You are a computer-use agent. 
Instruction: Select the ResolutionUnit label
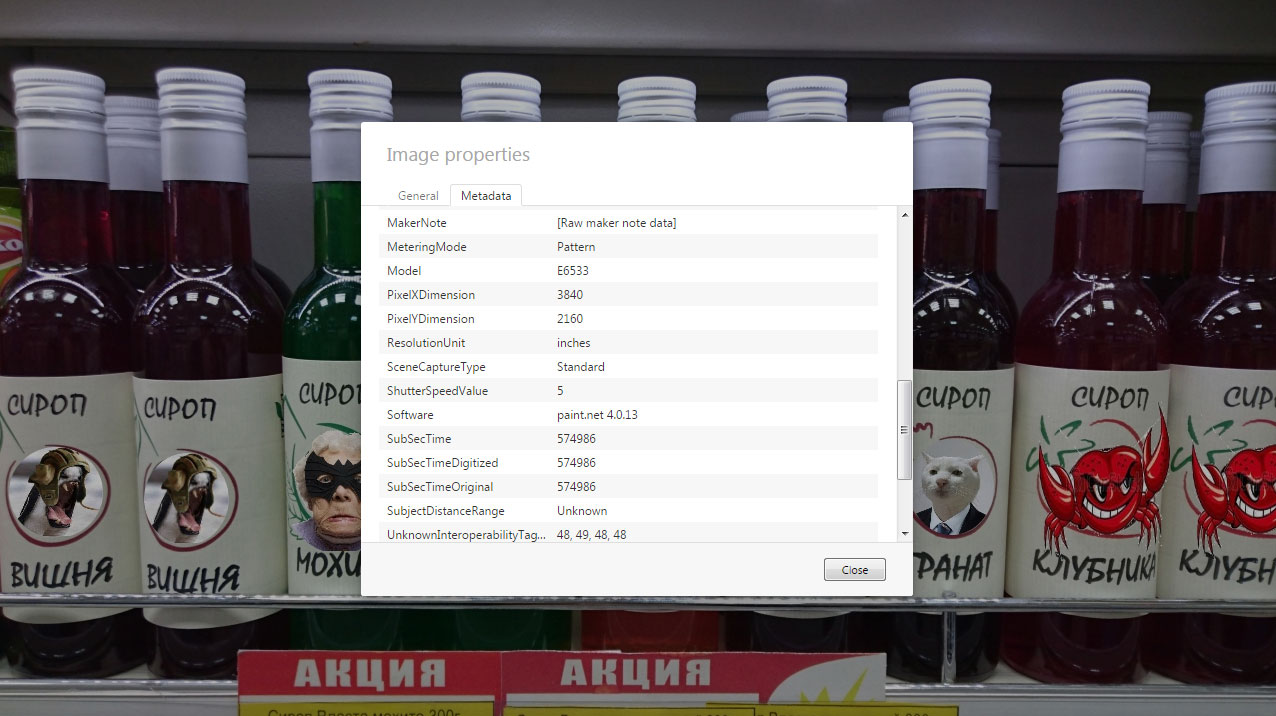click(426, 343)
